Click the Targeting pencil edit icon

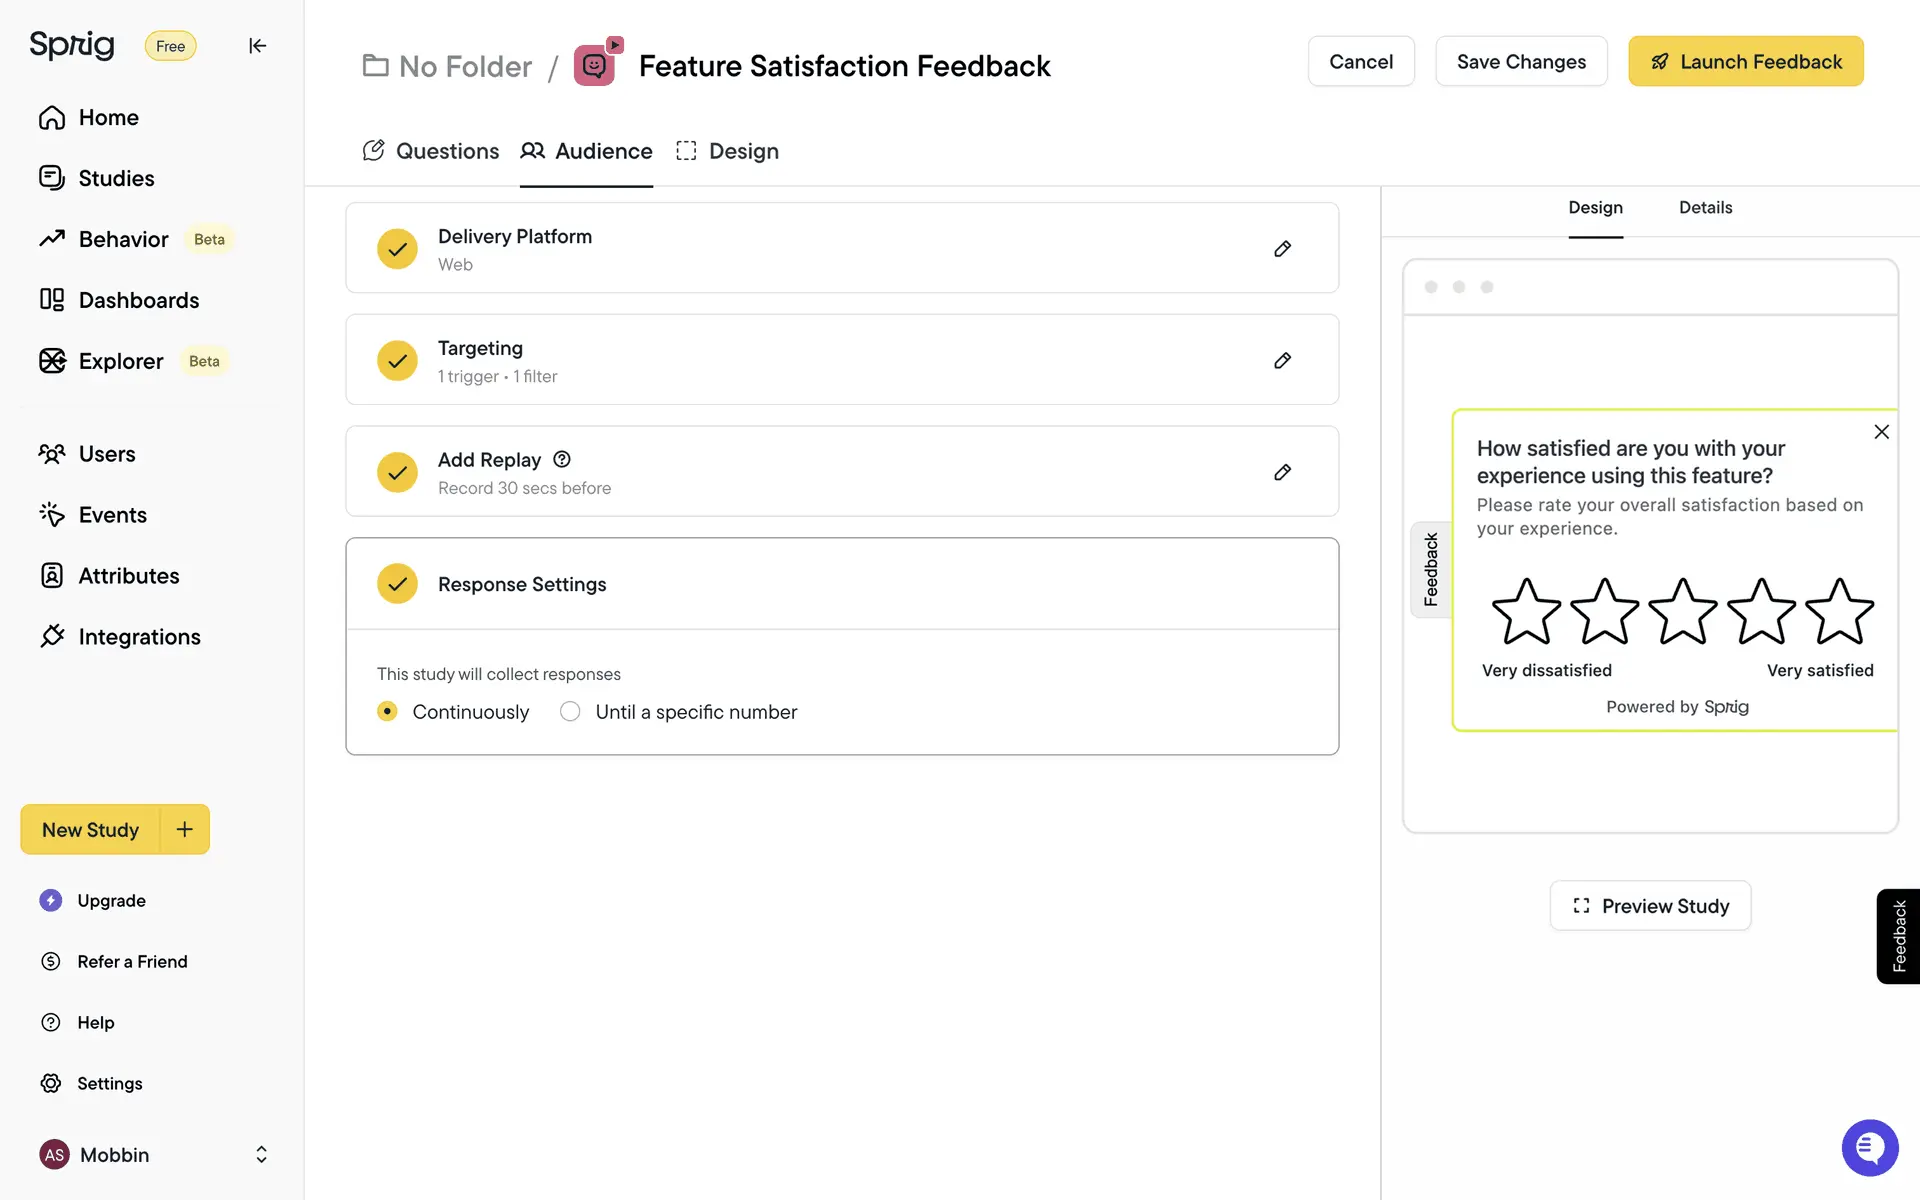(x=1282, y=361)
